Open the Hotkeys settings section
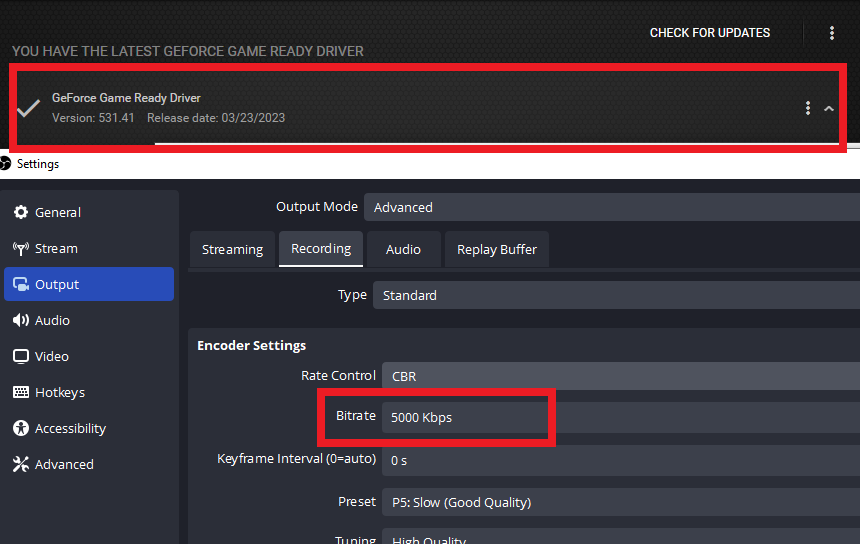862x544 pixels. click(x=89, y=392)
